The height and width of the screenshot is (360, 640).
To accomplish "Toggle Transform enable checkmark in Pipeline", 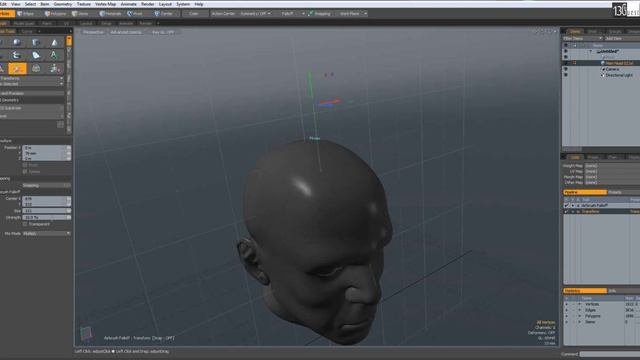I will (x=567, y=211).
